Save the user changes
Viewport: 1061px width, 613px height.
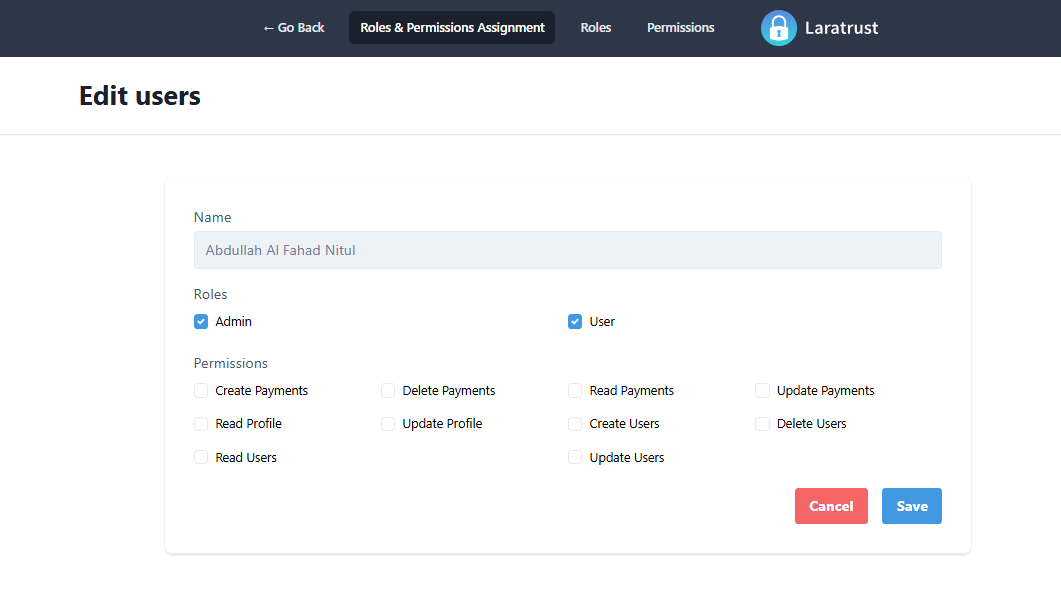911,506
